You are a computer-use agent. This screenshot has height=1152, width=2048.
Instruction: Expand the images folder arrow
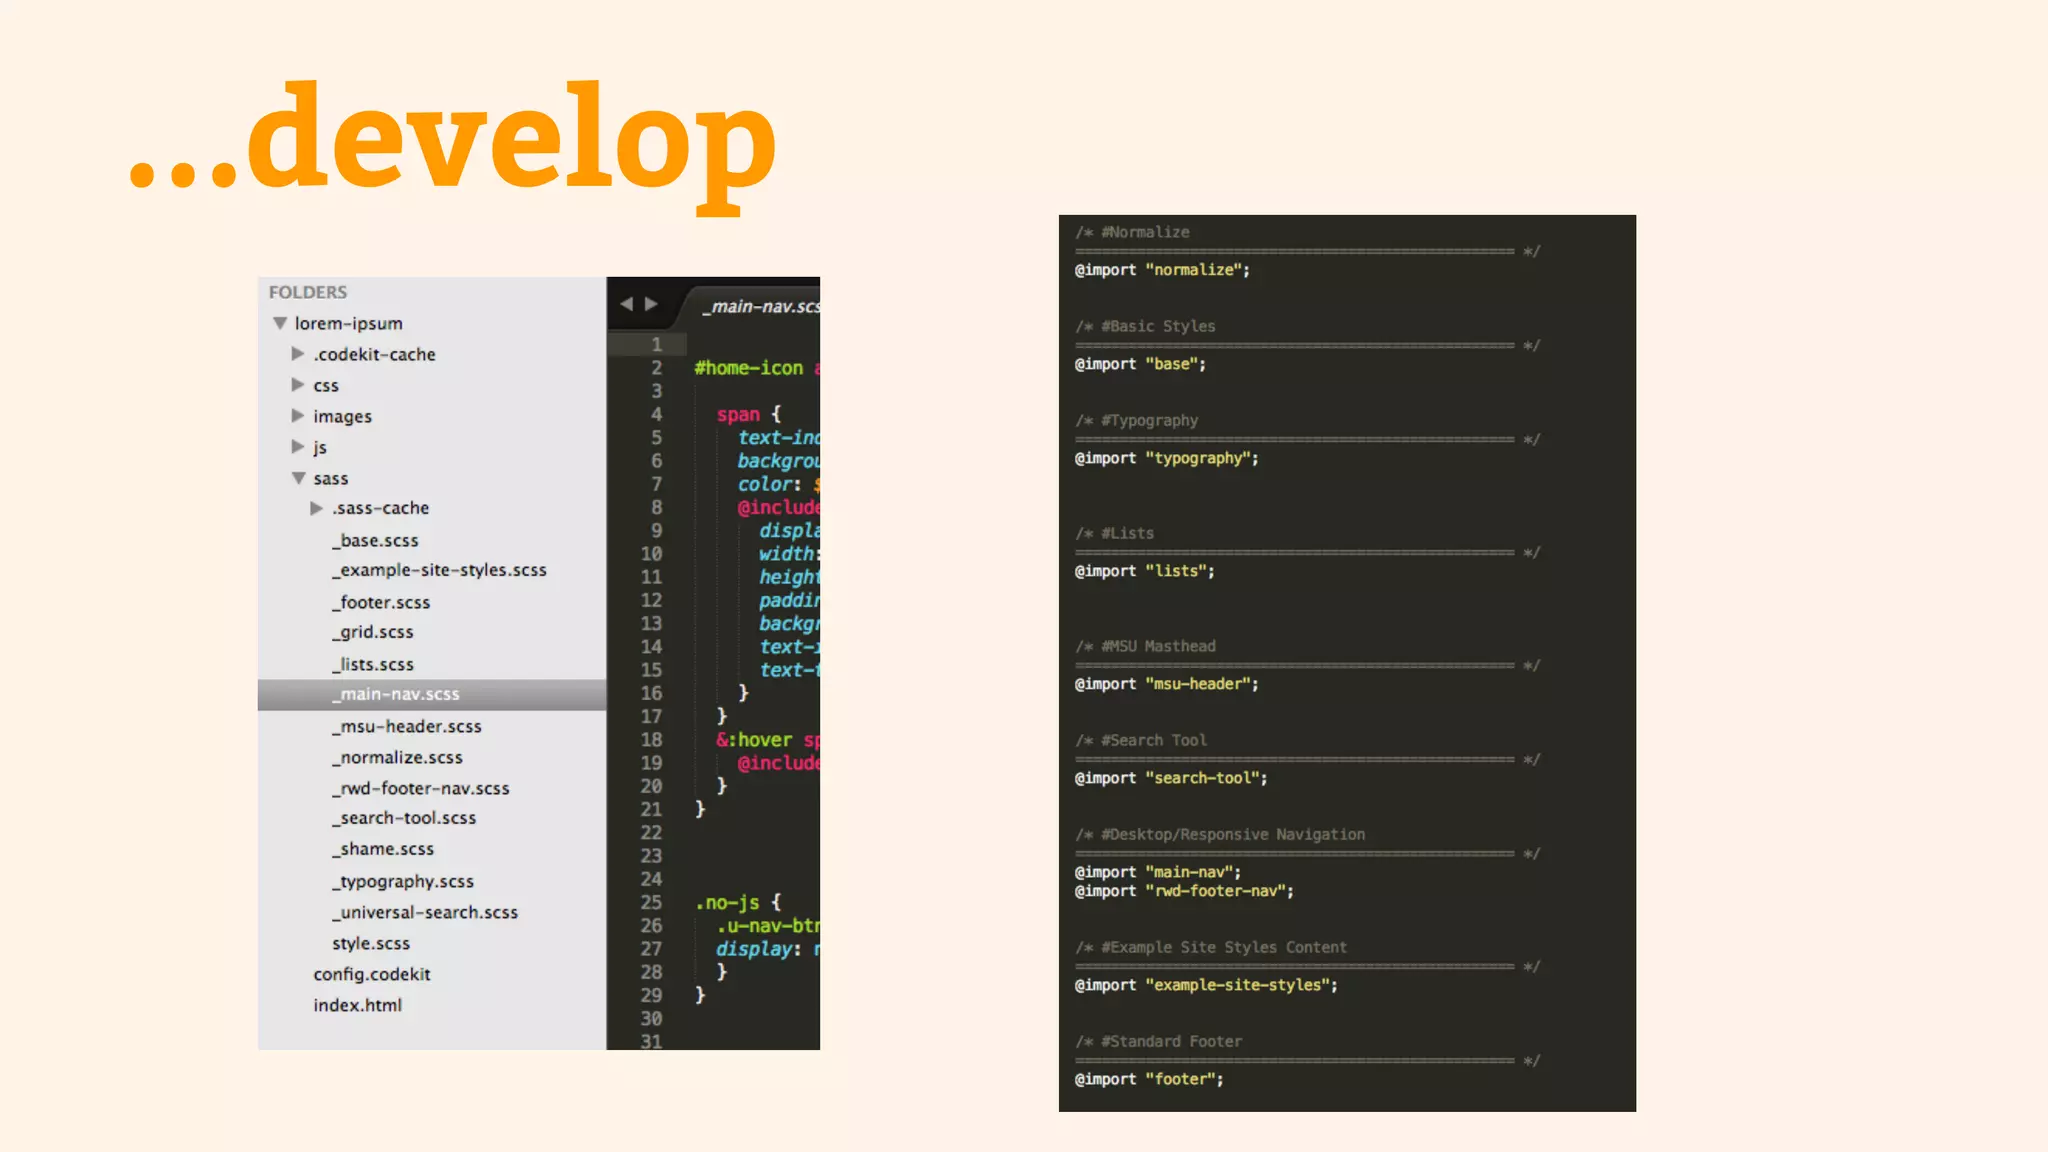[x=297, y=415]
